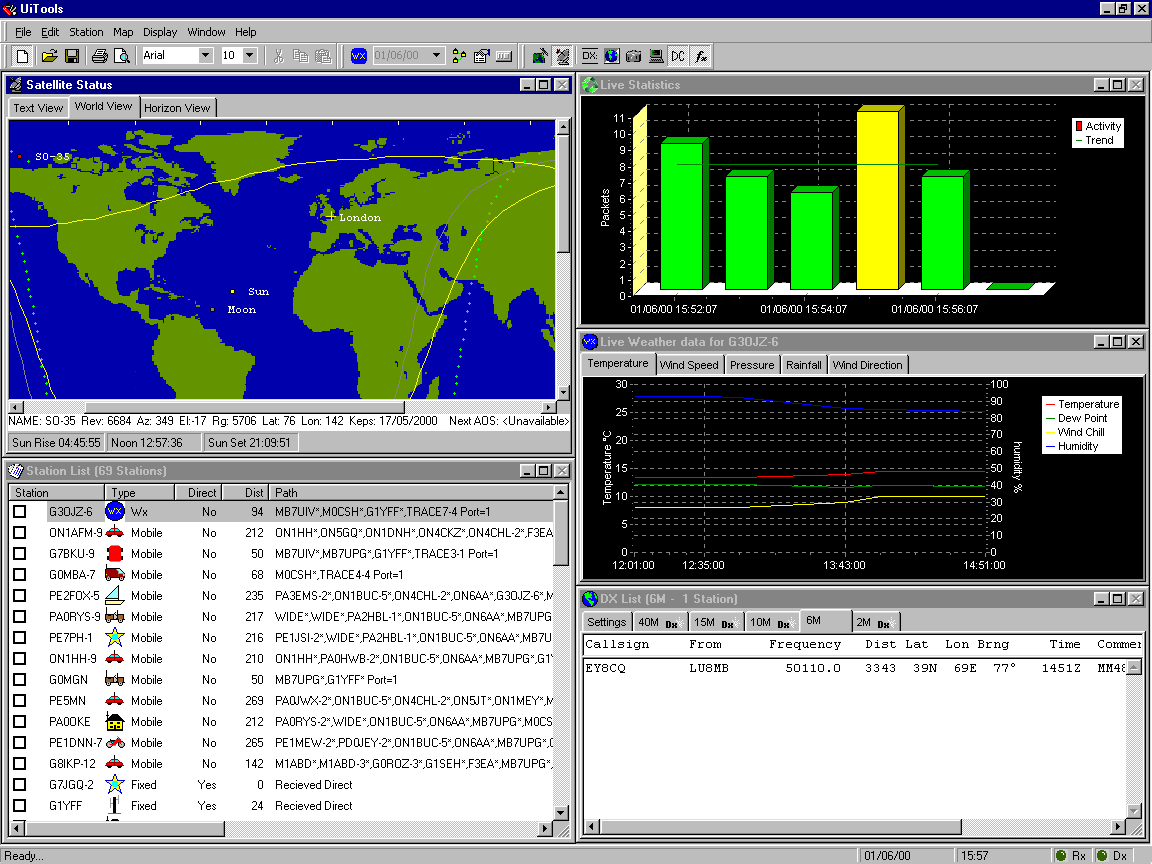Click the red Activity legend swatch
Screen dimensions: 1152x864
click(1079, 126)
